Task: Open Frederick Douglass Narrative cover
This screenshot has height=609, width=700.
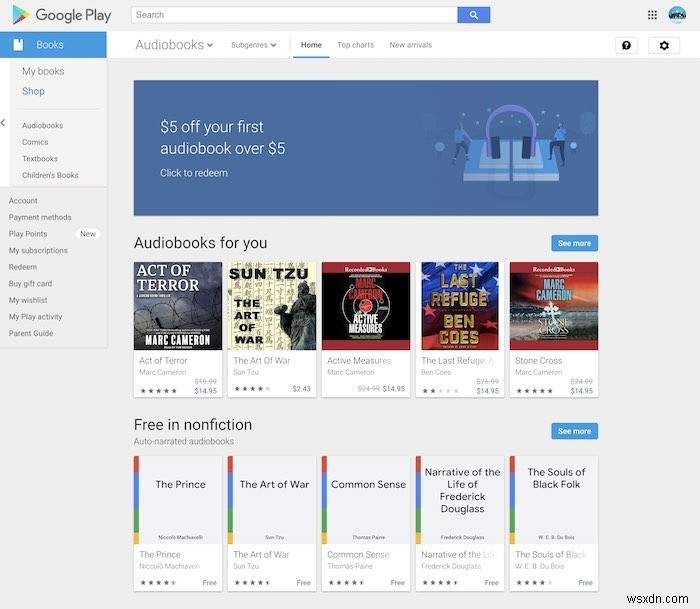Action: pyautogui.click(x=460, y=500)
